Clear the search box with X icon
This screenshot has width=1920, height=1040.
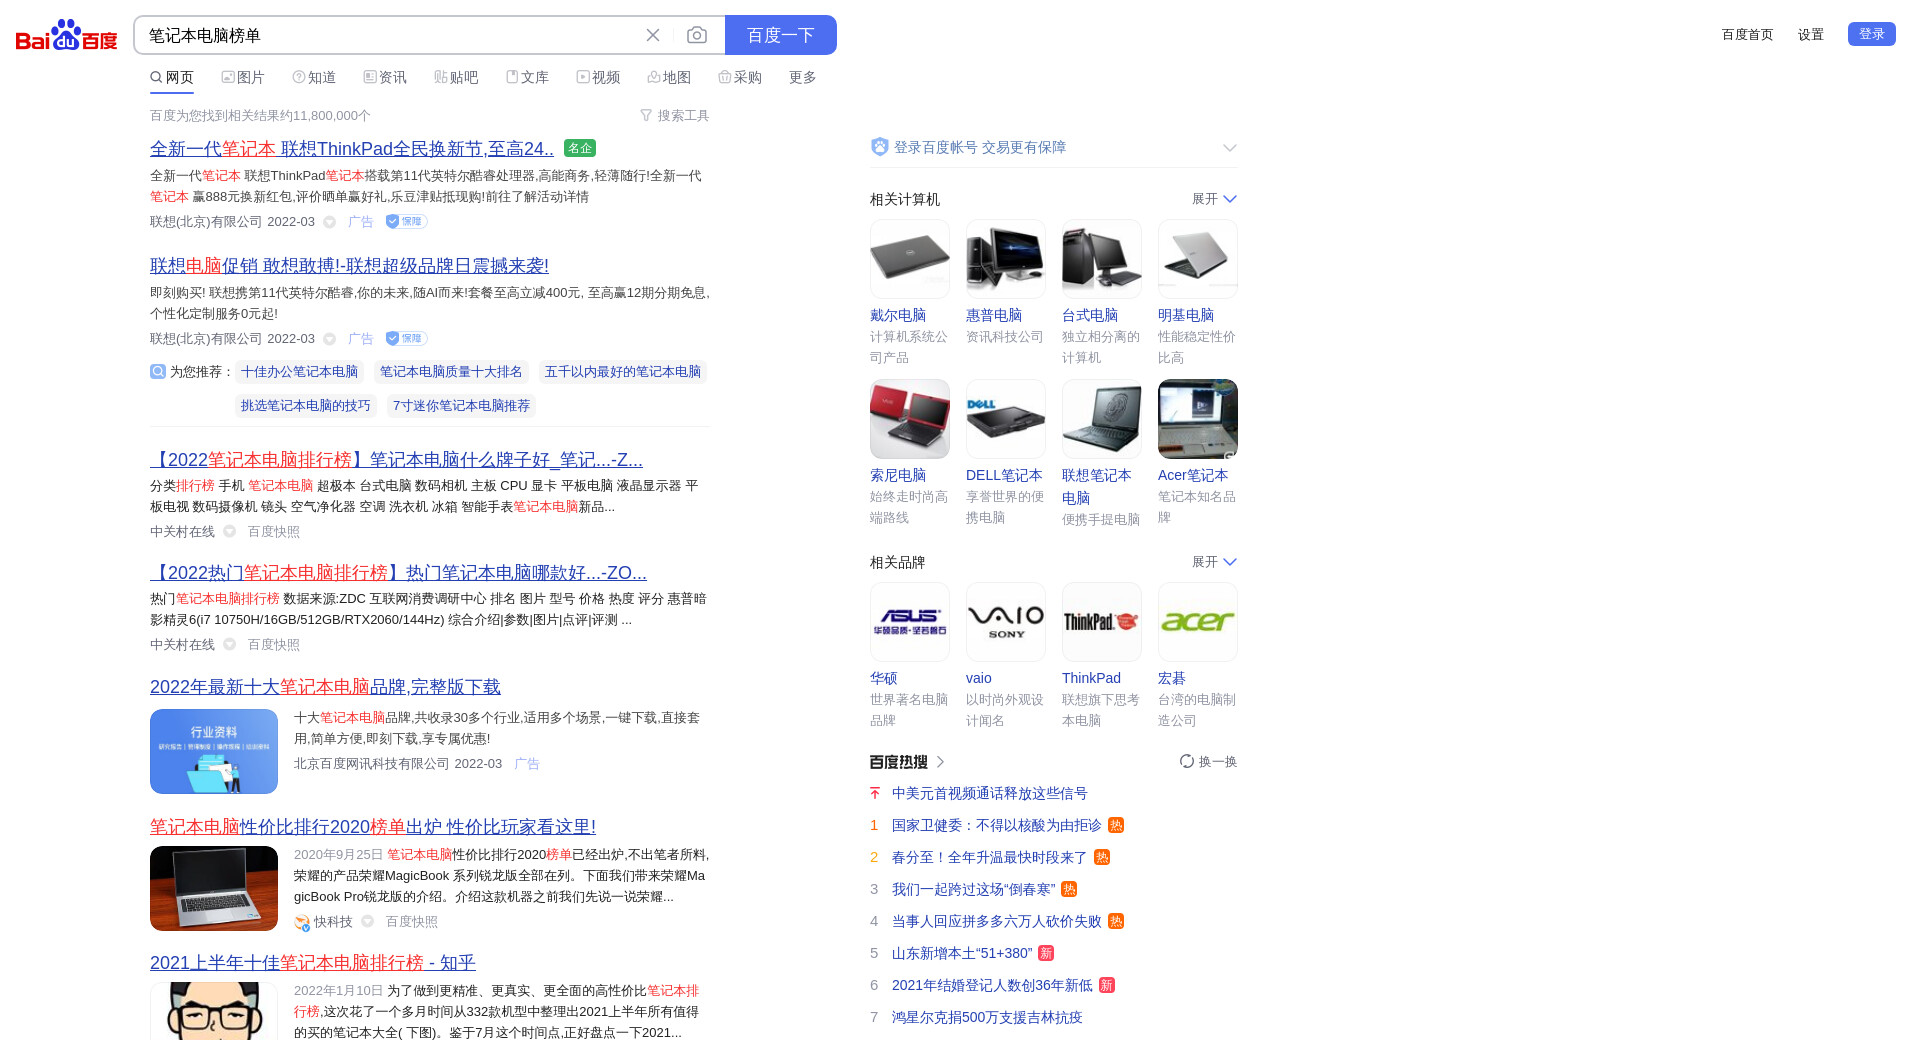[x=653, y=35]
